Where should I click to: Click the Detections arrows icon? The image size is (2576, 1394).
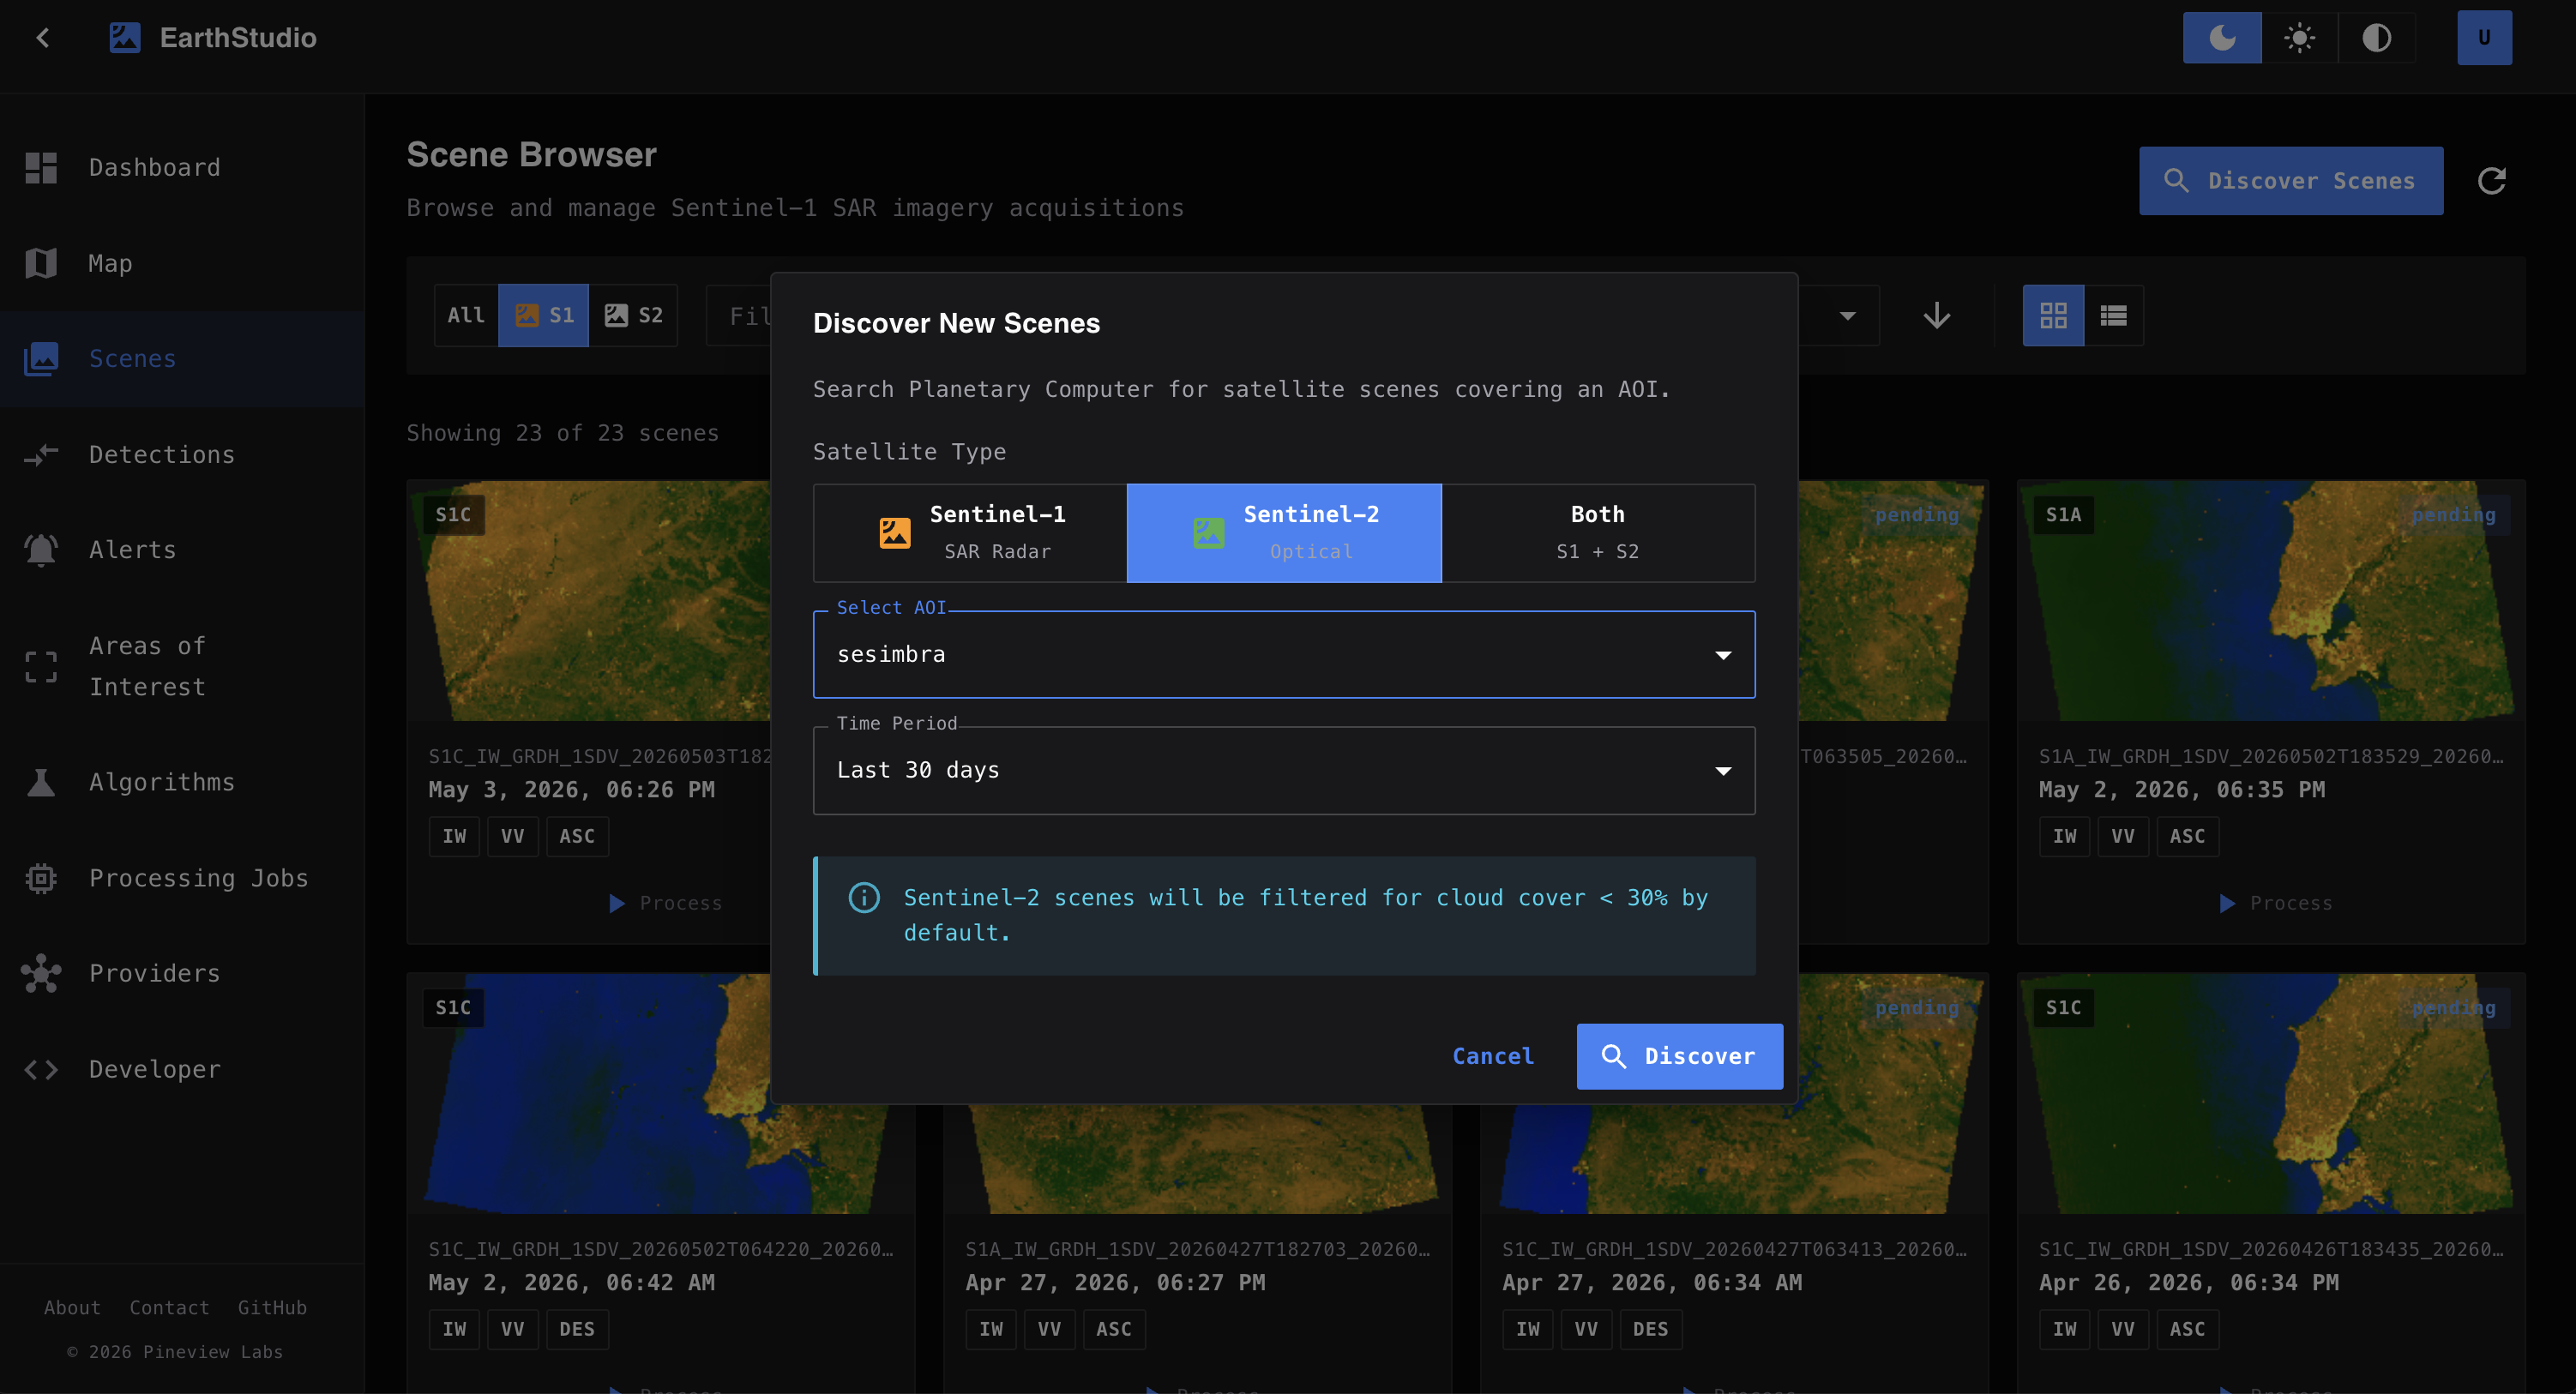click(41, 455)
